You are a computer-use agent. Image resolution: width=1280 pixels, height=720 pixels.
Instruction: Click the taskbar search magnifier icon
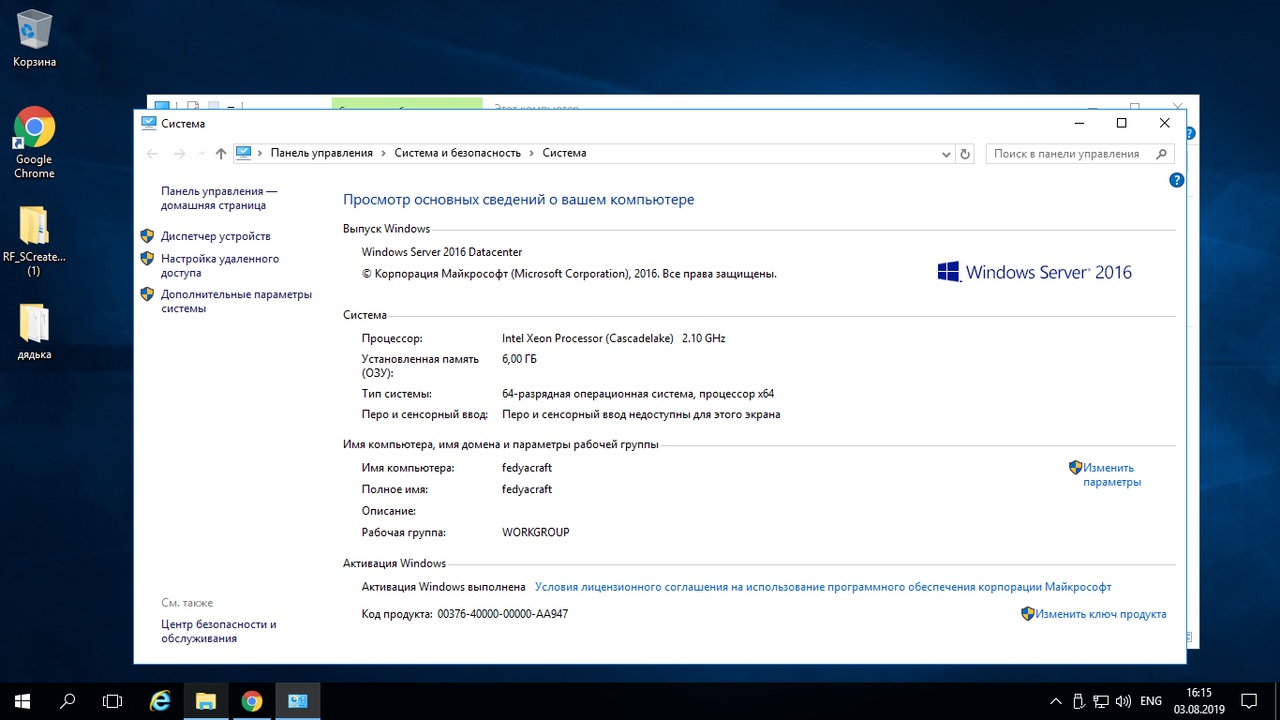(68, 701)
